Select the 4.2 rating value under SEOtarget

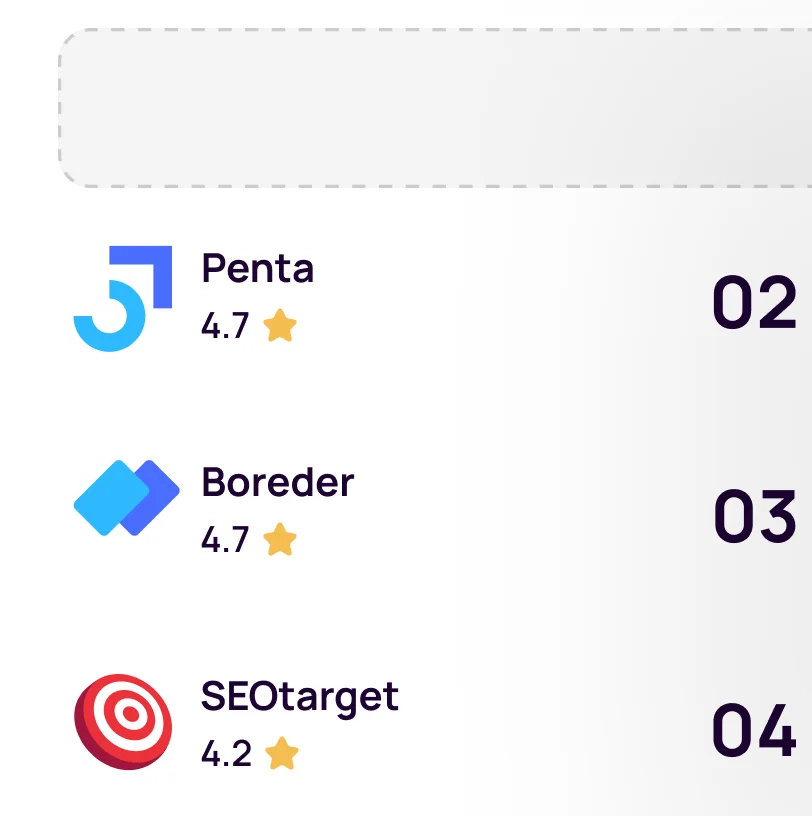pyautogui.click(x=226, y=754)
